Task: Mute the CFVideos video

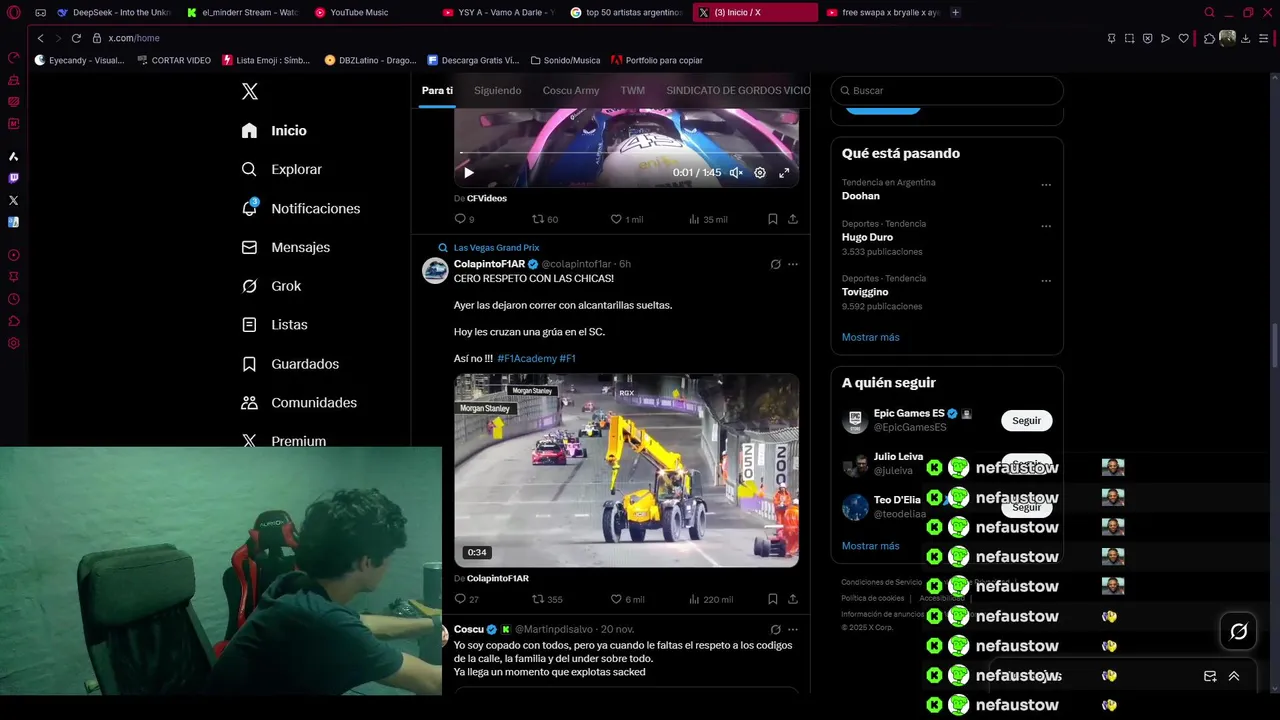Action: 736,173
